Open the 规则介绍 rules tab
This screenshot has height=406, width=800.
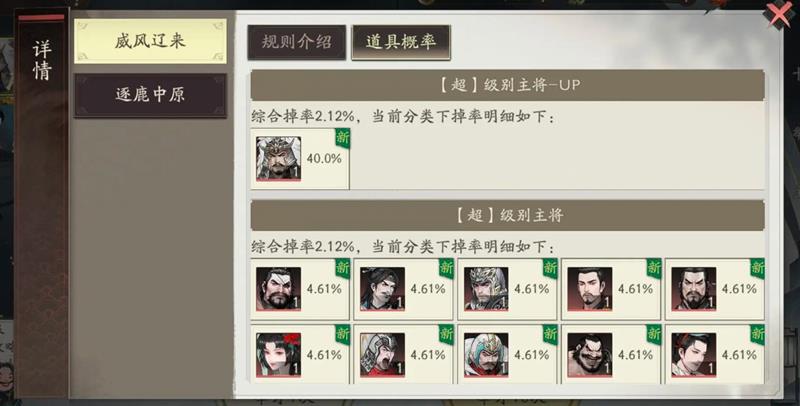pos(297,42)
